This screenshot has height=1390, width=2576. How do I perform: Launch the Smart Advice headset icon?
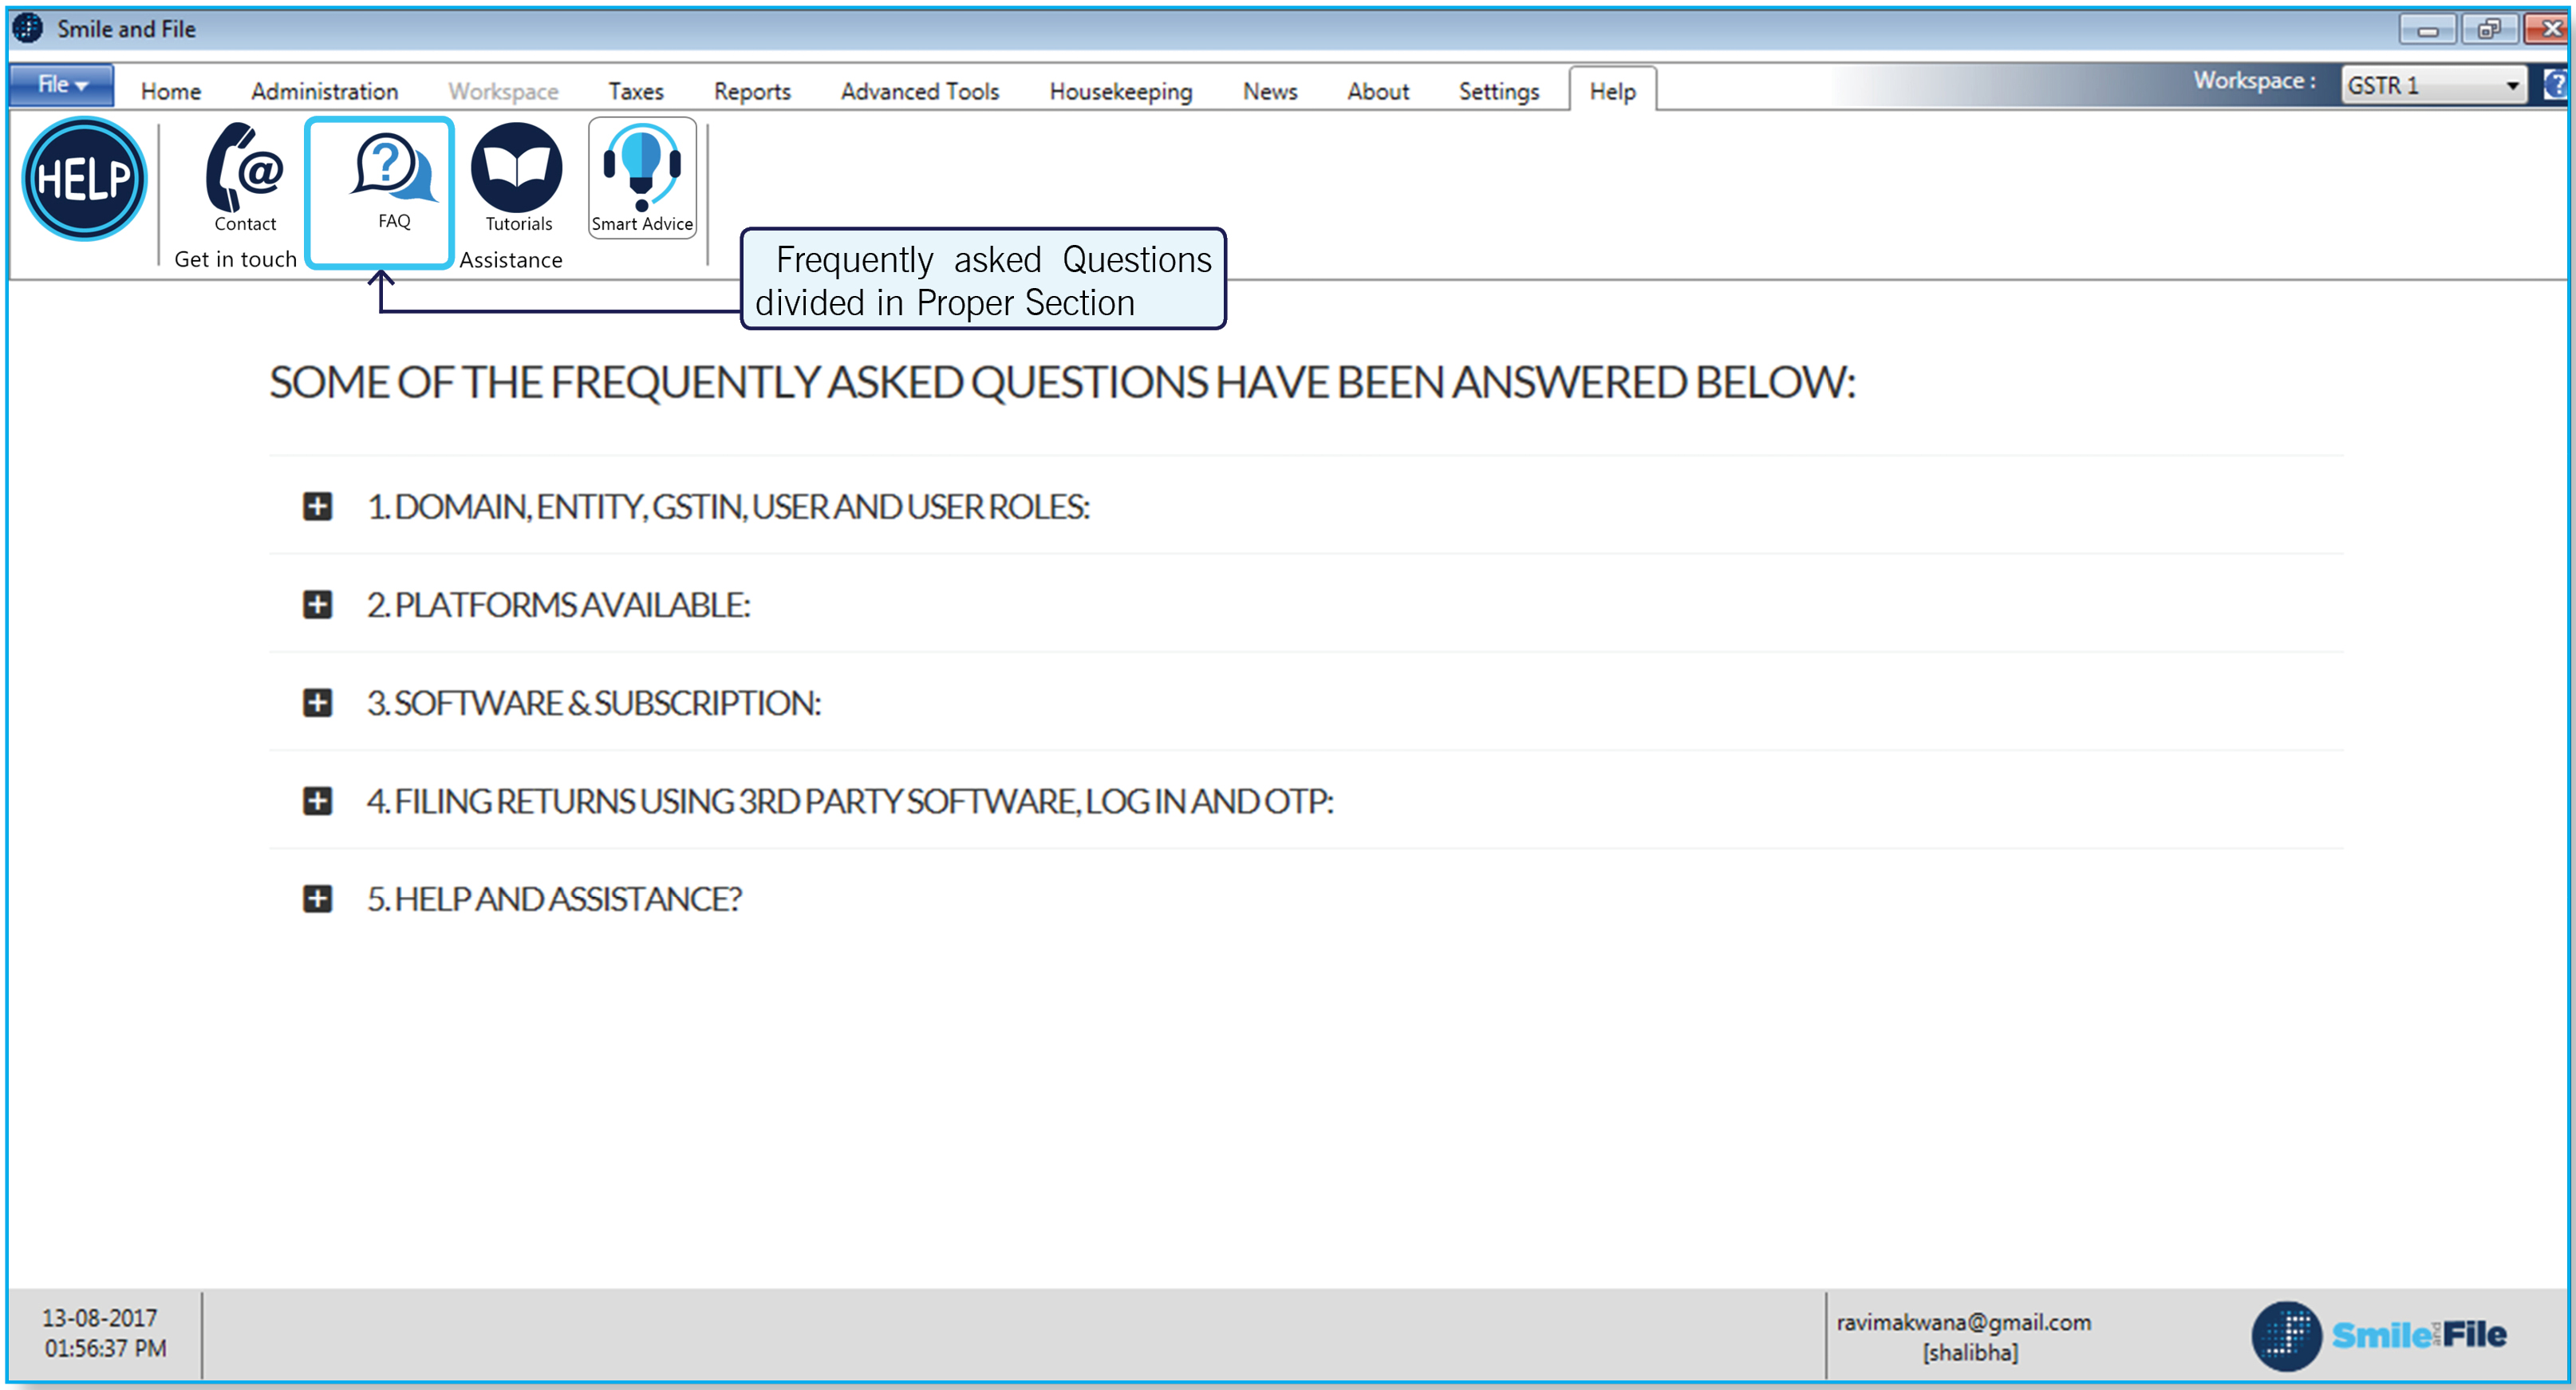pyautogui.click(x=642, y=170)
